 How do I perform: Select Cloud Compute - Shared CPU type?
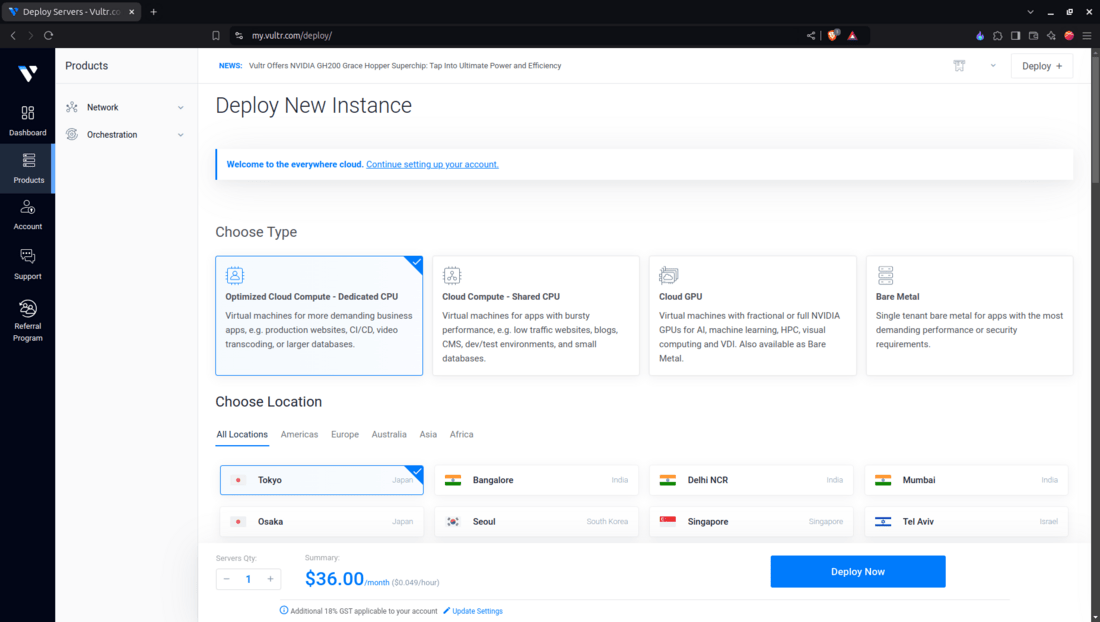tap(535, 316)
